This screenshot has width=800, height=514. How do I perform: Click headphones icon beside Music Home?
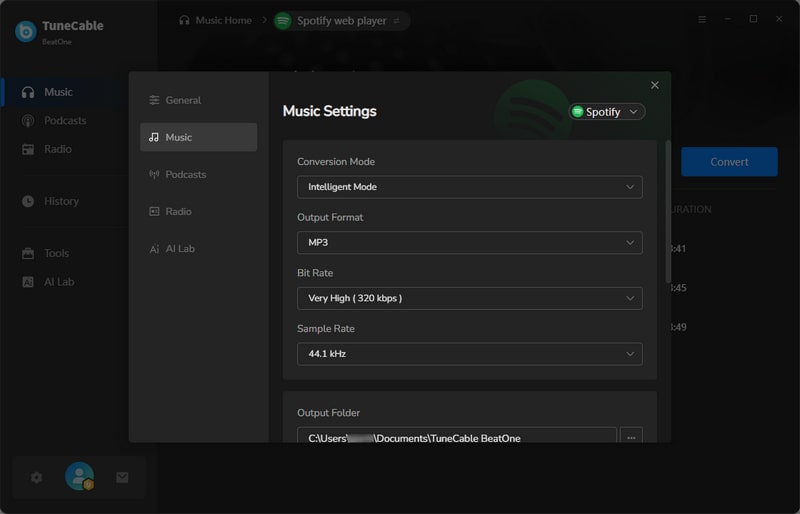coord(184,20)
